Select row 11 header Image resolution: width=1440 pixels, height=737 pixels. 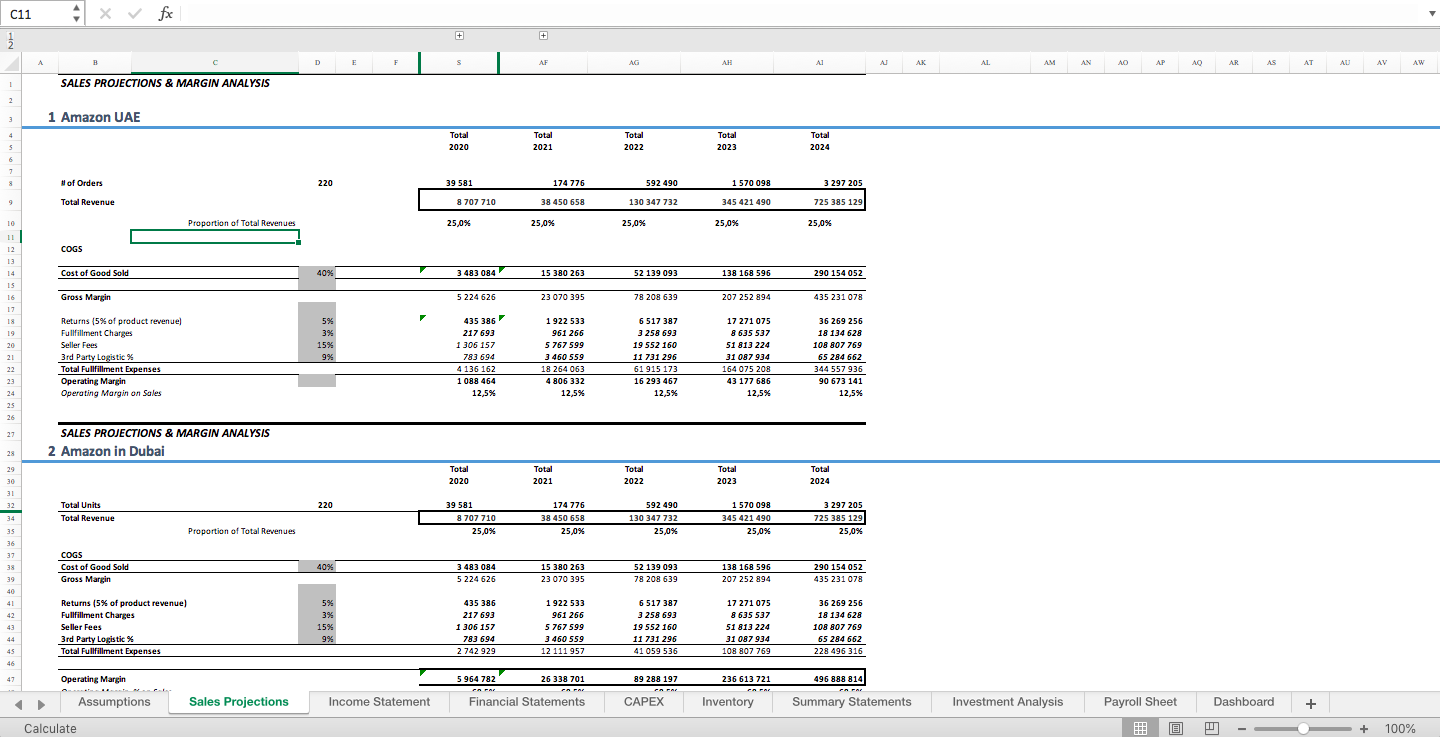pyautogui.click(x=10, y=237)
